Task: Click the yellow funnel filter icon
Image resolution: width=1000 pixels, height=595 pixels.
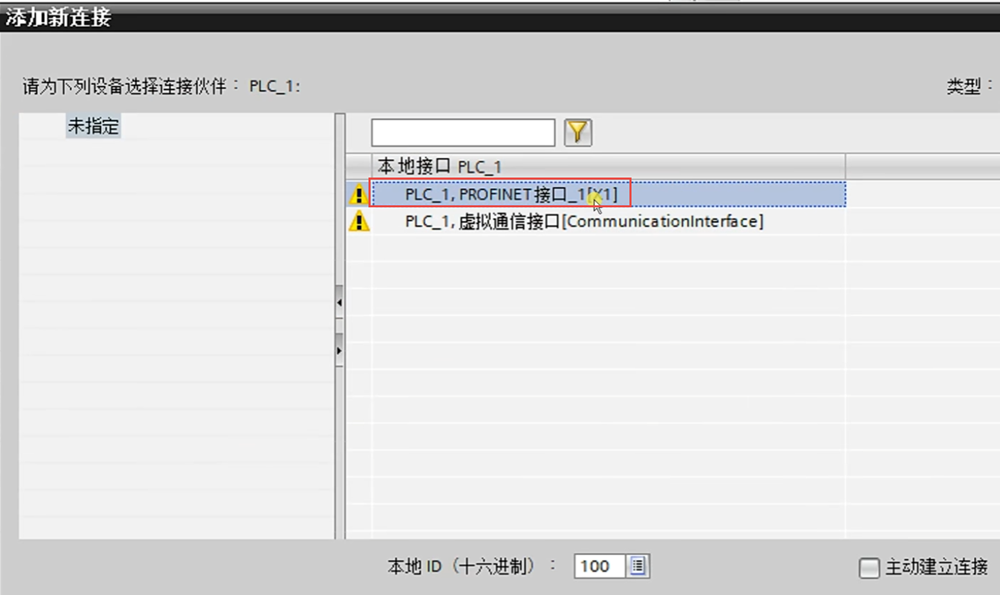Action: [x=578, y=133]
